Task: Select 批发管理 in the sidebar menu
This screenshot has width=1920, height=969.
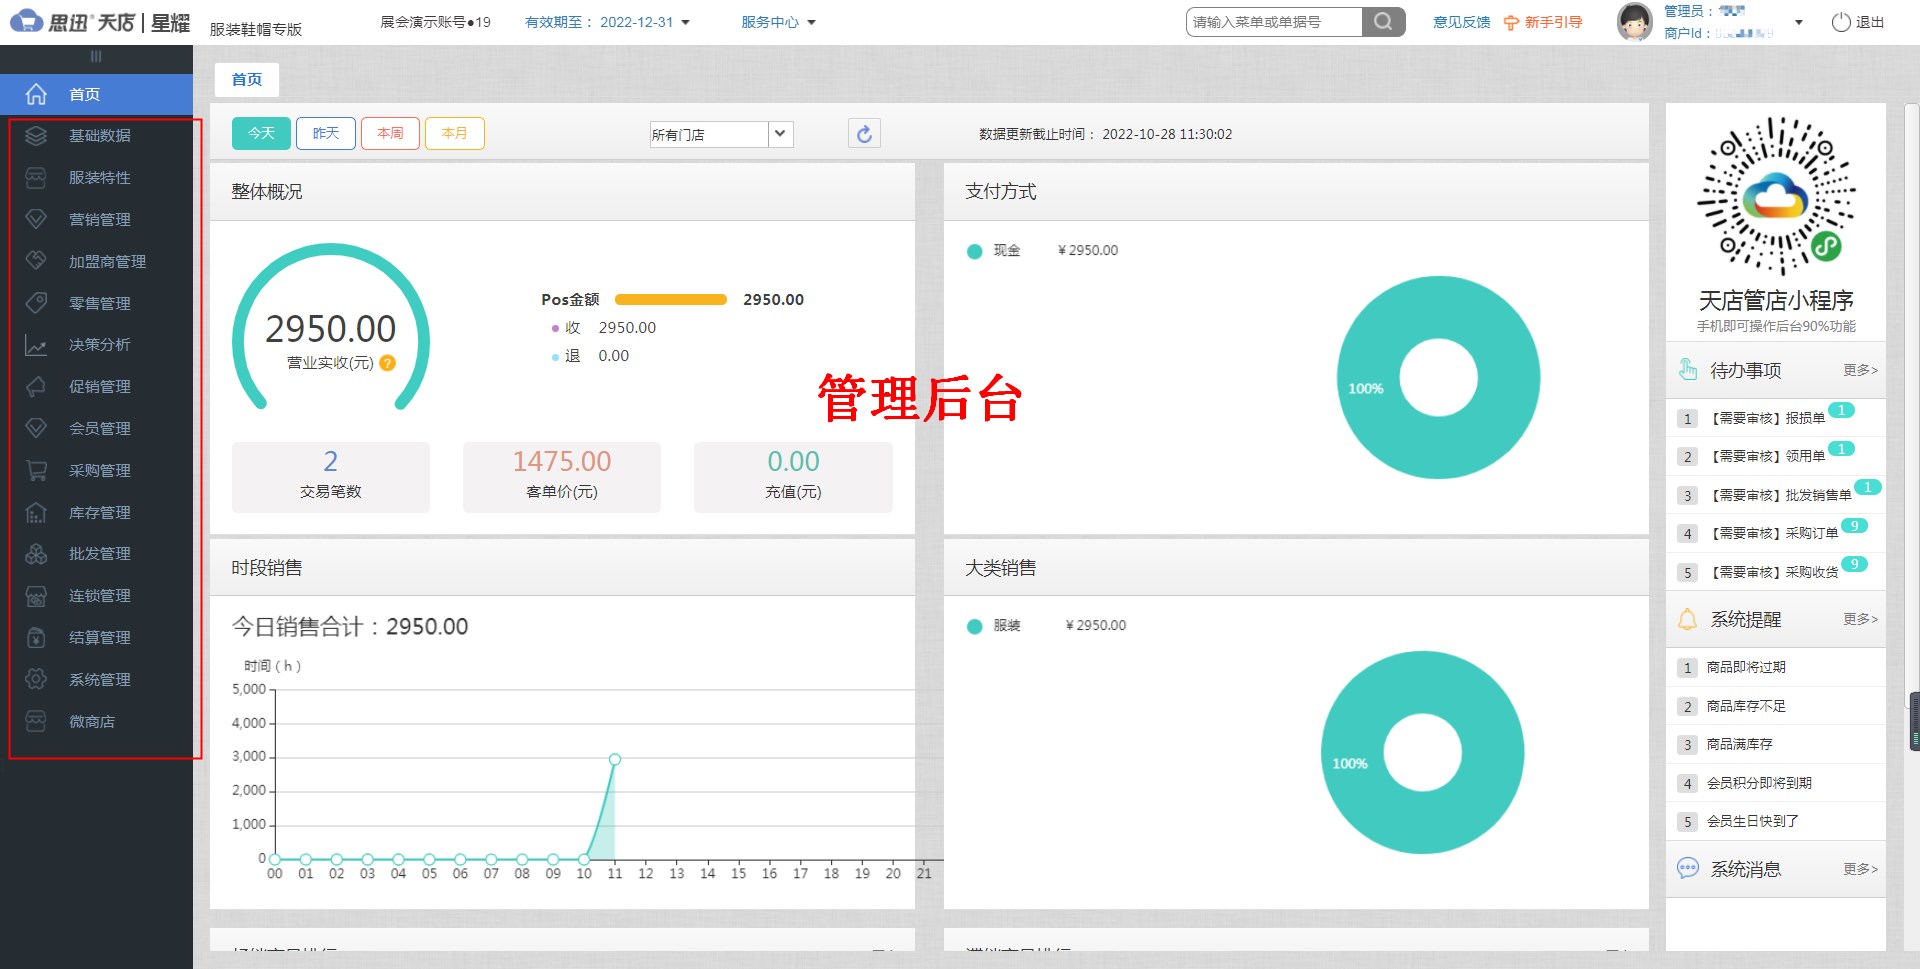Action: 36,553
